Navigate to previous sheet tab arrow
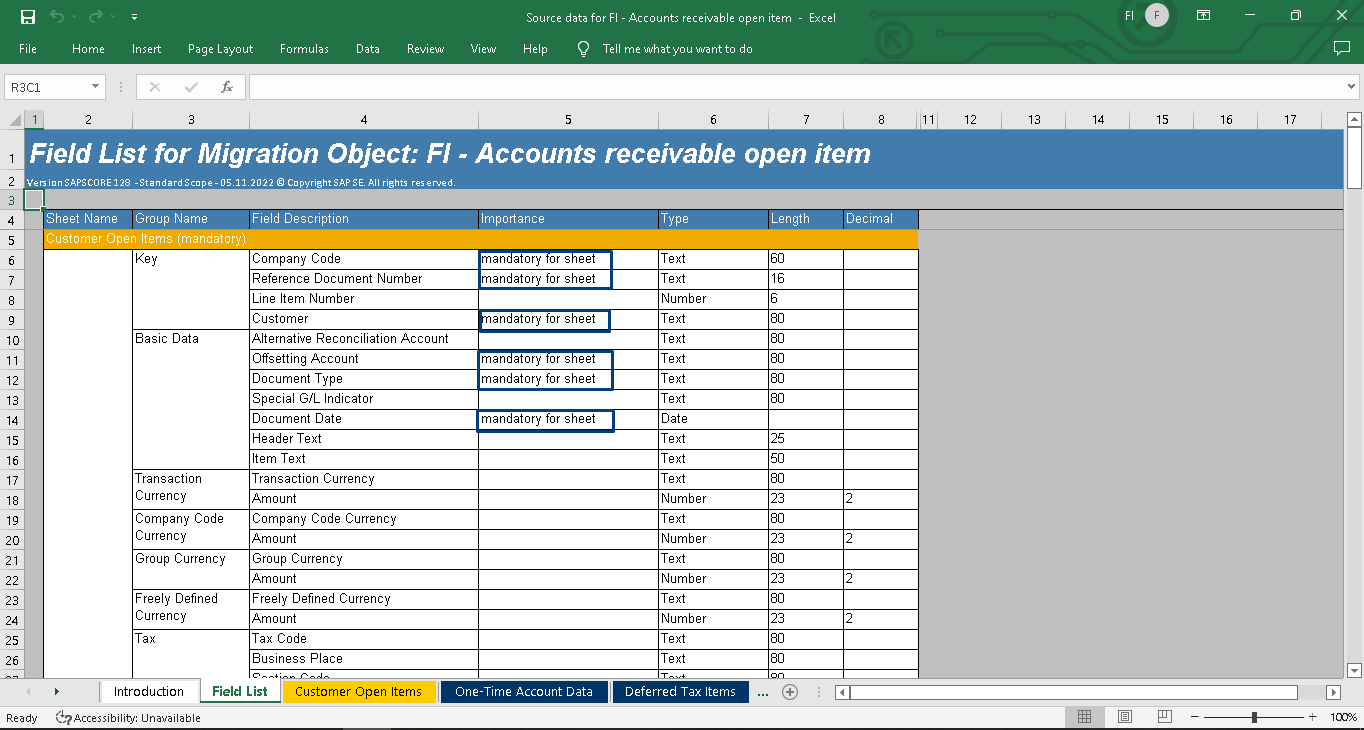 click(27, 691)
